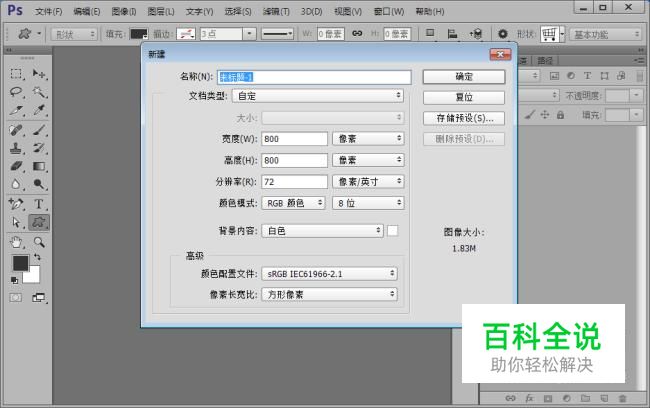Click the lock icon in layers panel
The height and width of the screenshot is (408, 650).
coord(560,115)
